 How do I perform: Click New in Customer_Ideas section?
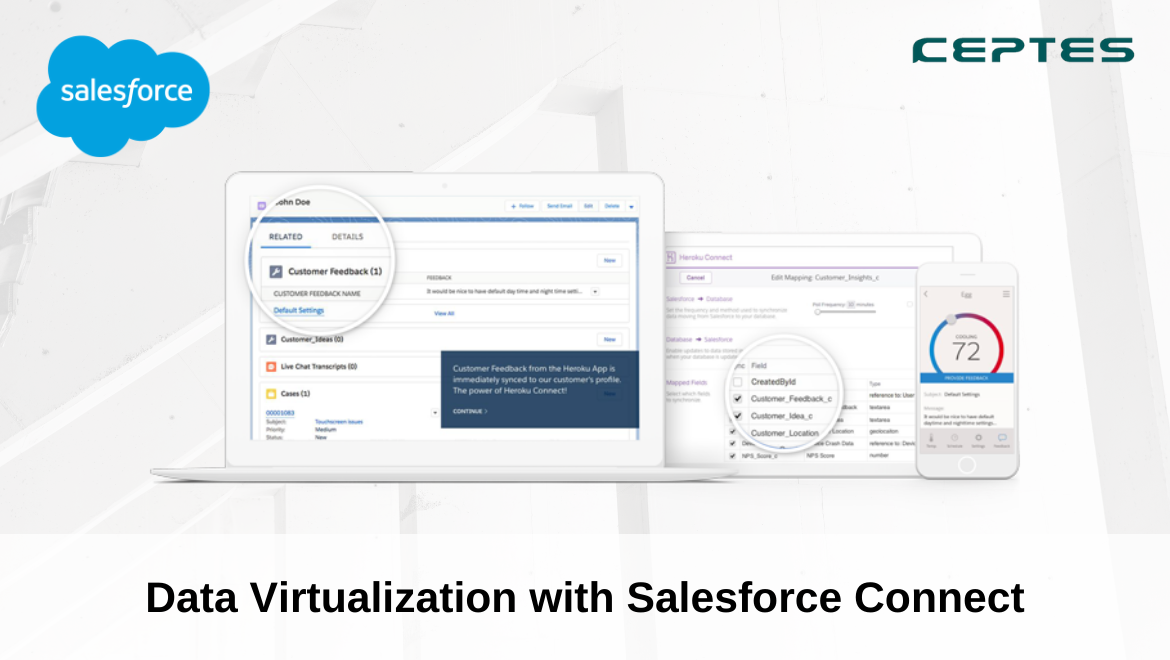pos(610,339)
